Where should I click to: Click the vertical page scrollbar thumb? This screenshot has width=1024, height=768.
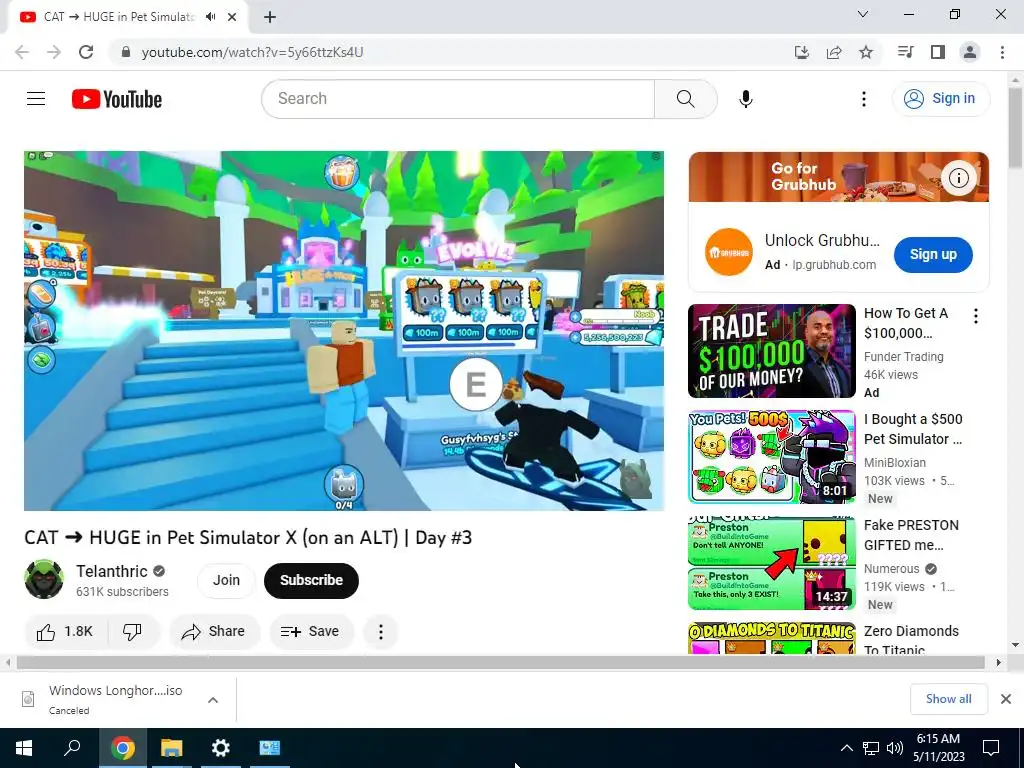coord(1016,127)
